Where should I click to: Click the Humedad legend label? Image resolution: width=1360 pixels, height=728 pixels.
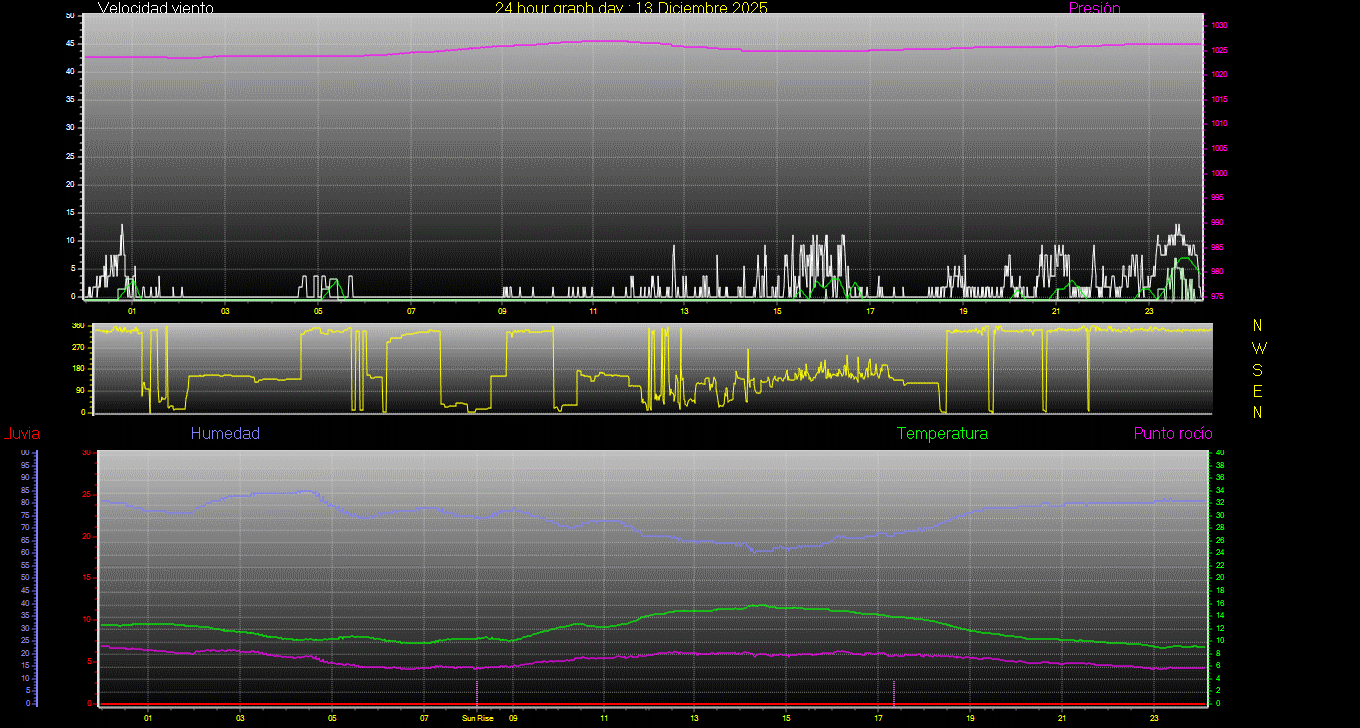[x=225, y=433]
